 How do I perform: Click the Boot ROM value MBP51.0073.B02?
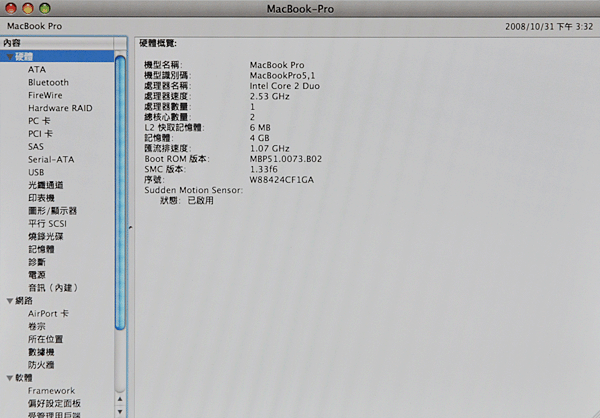click(x=286, y=159)
